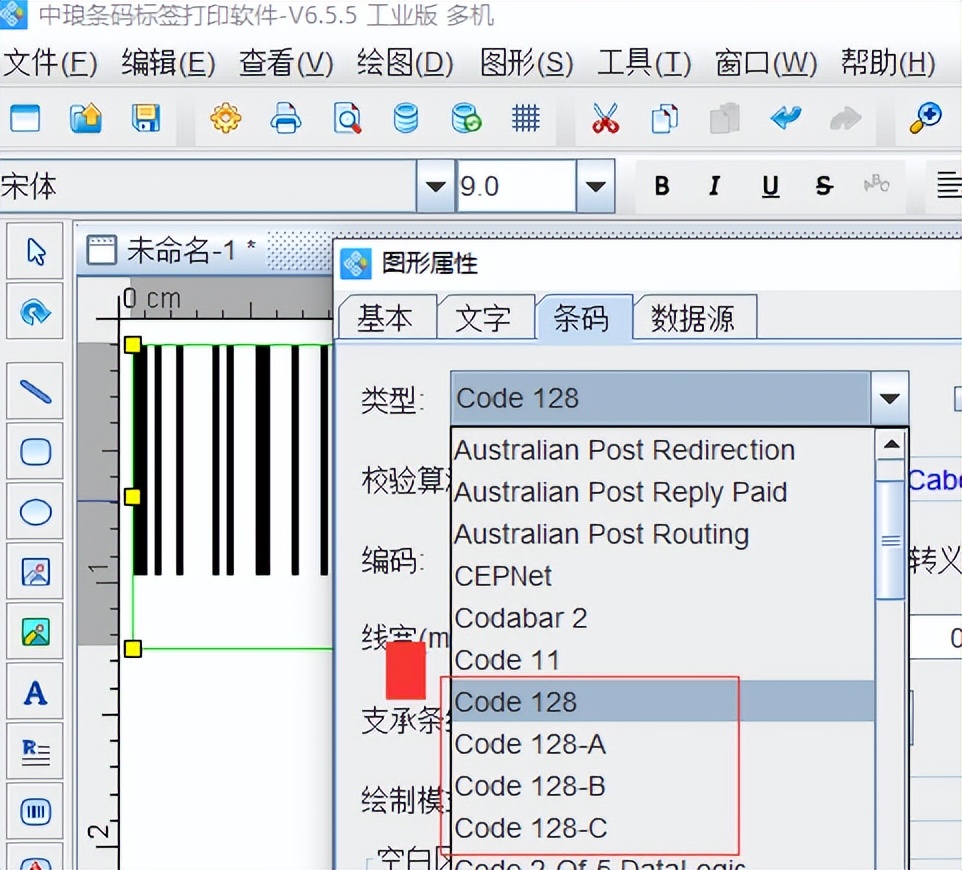Collapse the barcode type dropdown list
The image size is (962, 870).
890,397
